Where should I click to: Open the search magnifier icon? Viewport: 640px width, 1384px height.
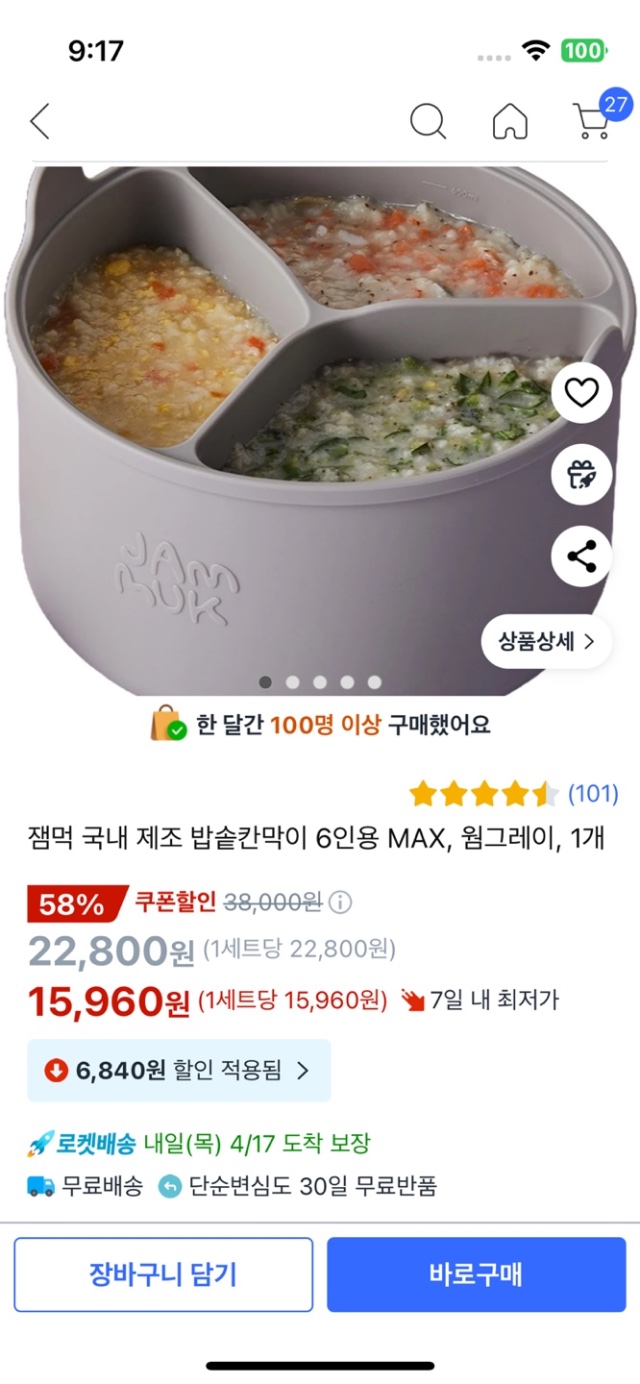(x=427, y=122)
